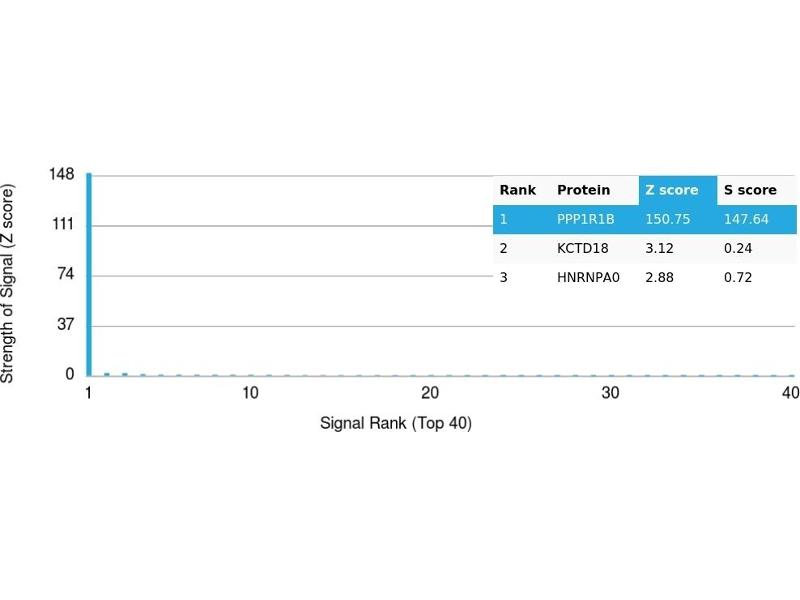Click the Protein column header
The width and height of the screenshot is (800, 600).
pyautogui.click(x=583, y=190)
